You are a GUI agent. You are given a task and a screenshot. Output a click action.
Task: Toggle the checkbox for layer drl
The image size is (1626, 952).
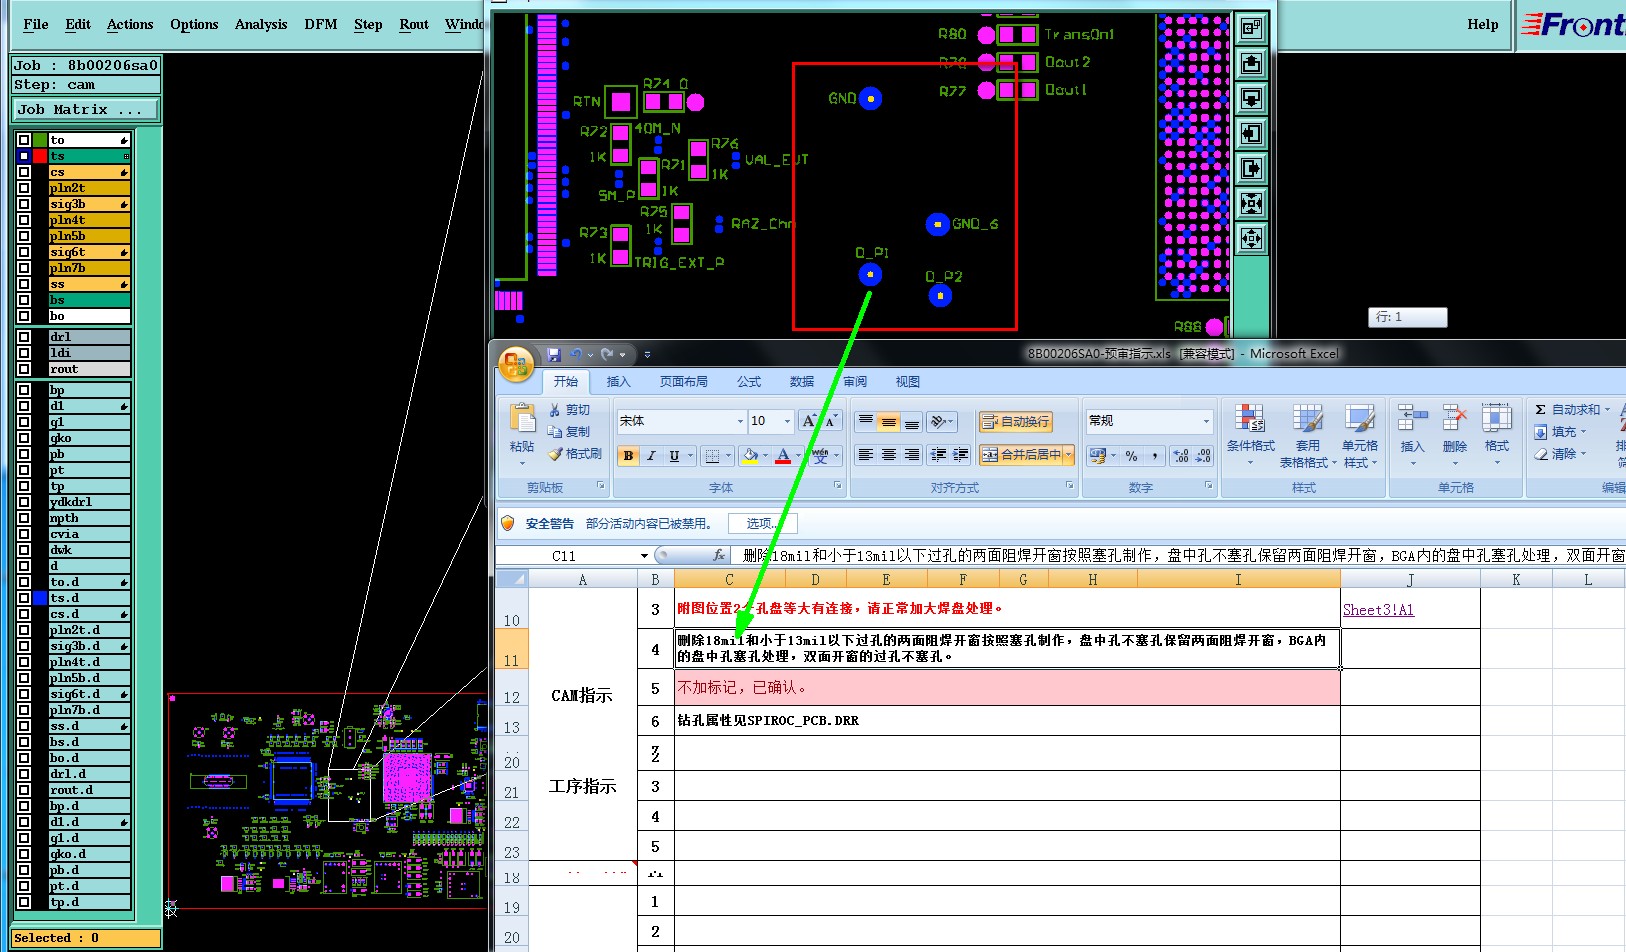coord(24,337)
